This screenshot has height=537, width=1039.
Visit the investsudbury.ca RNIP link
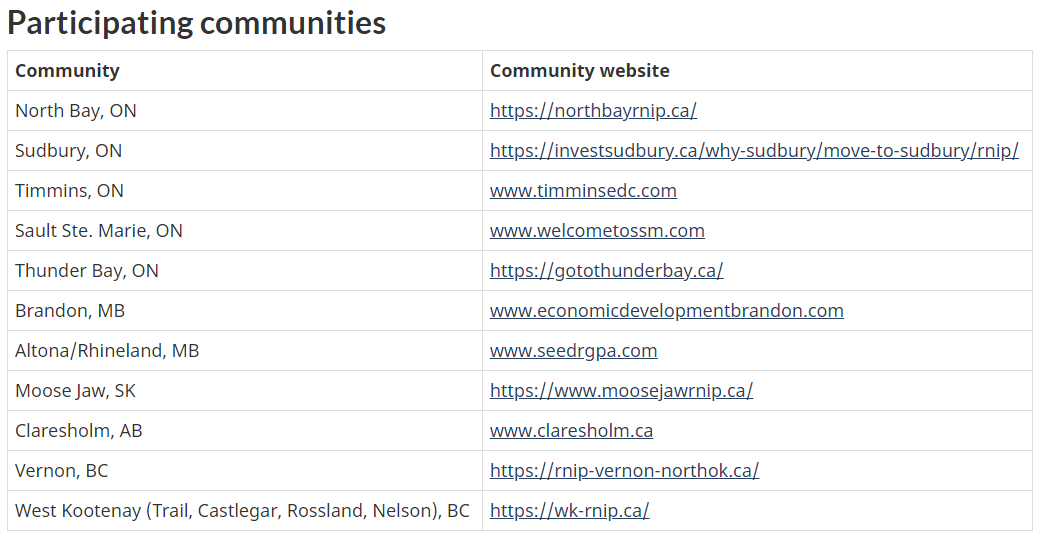[754, 151]
